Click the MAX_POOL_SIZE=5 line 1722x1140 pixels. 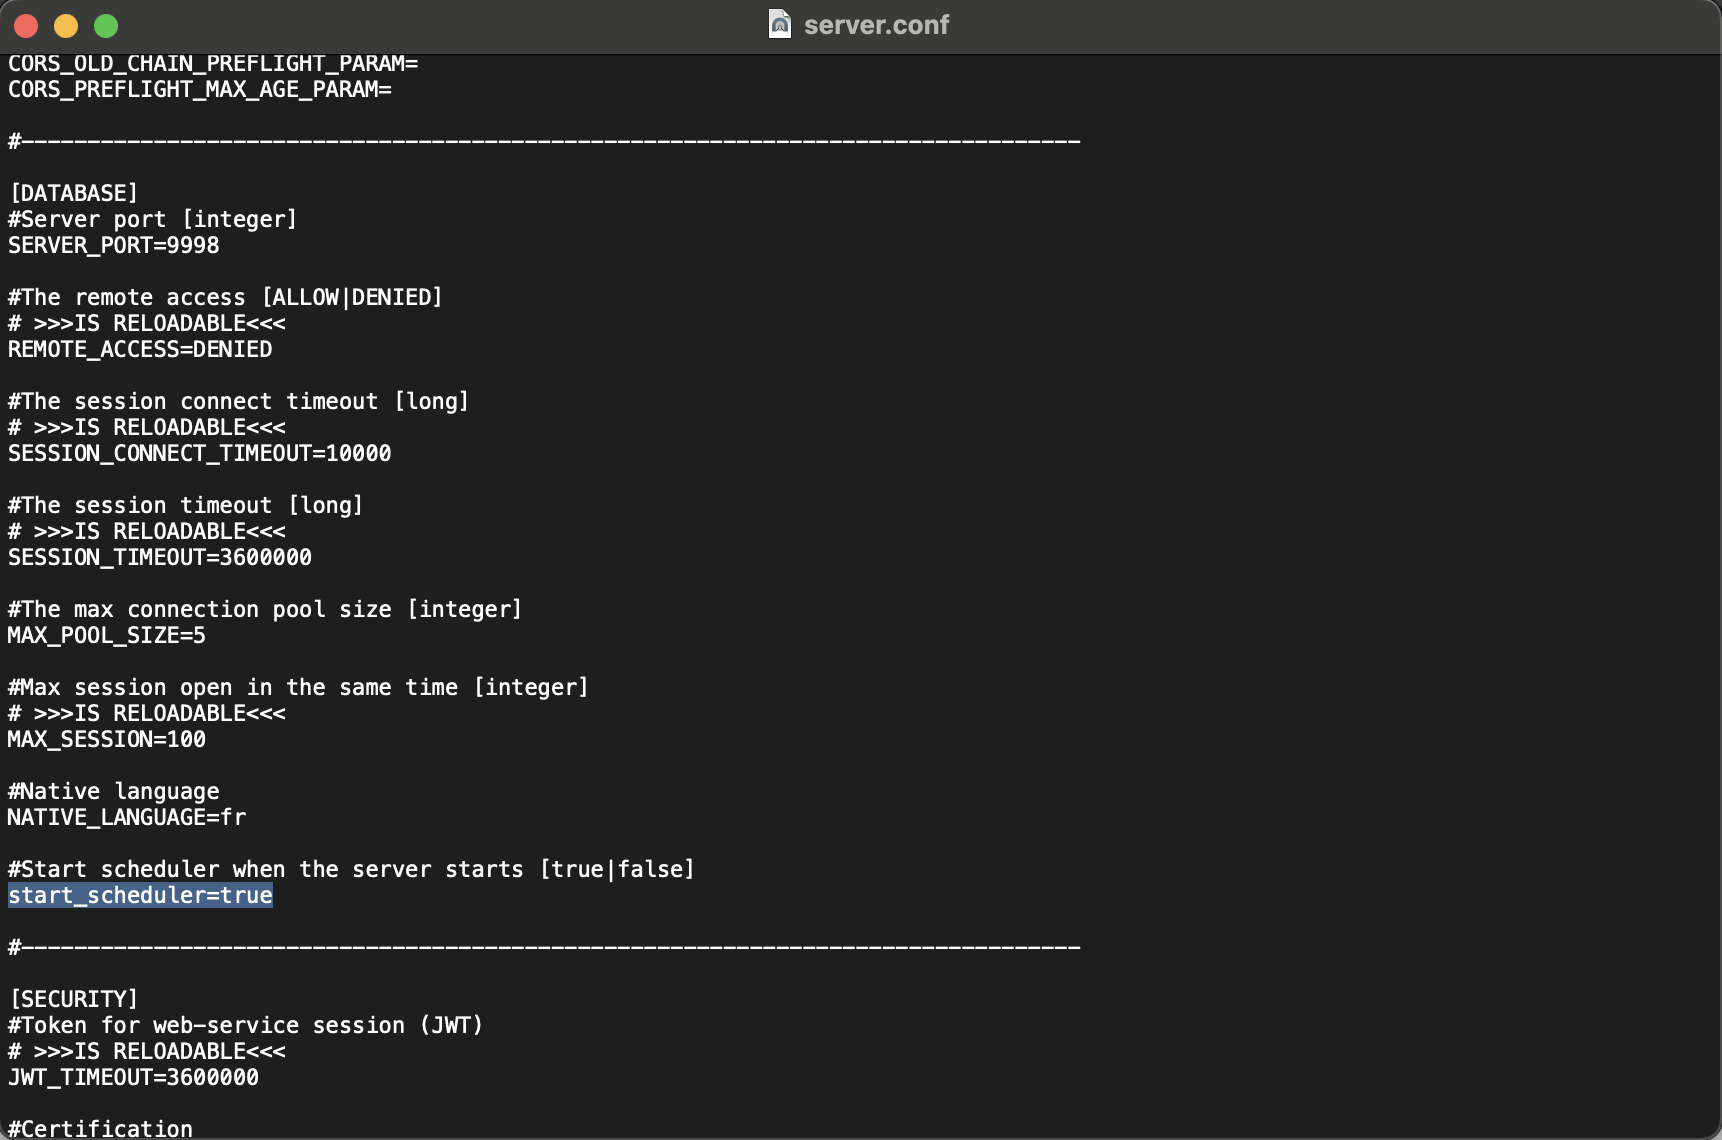coord(107,636)
